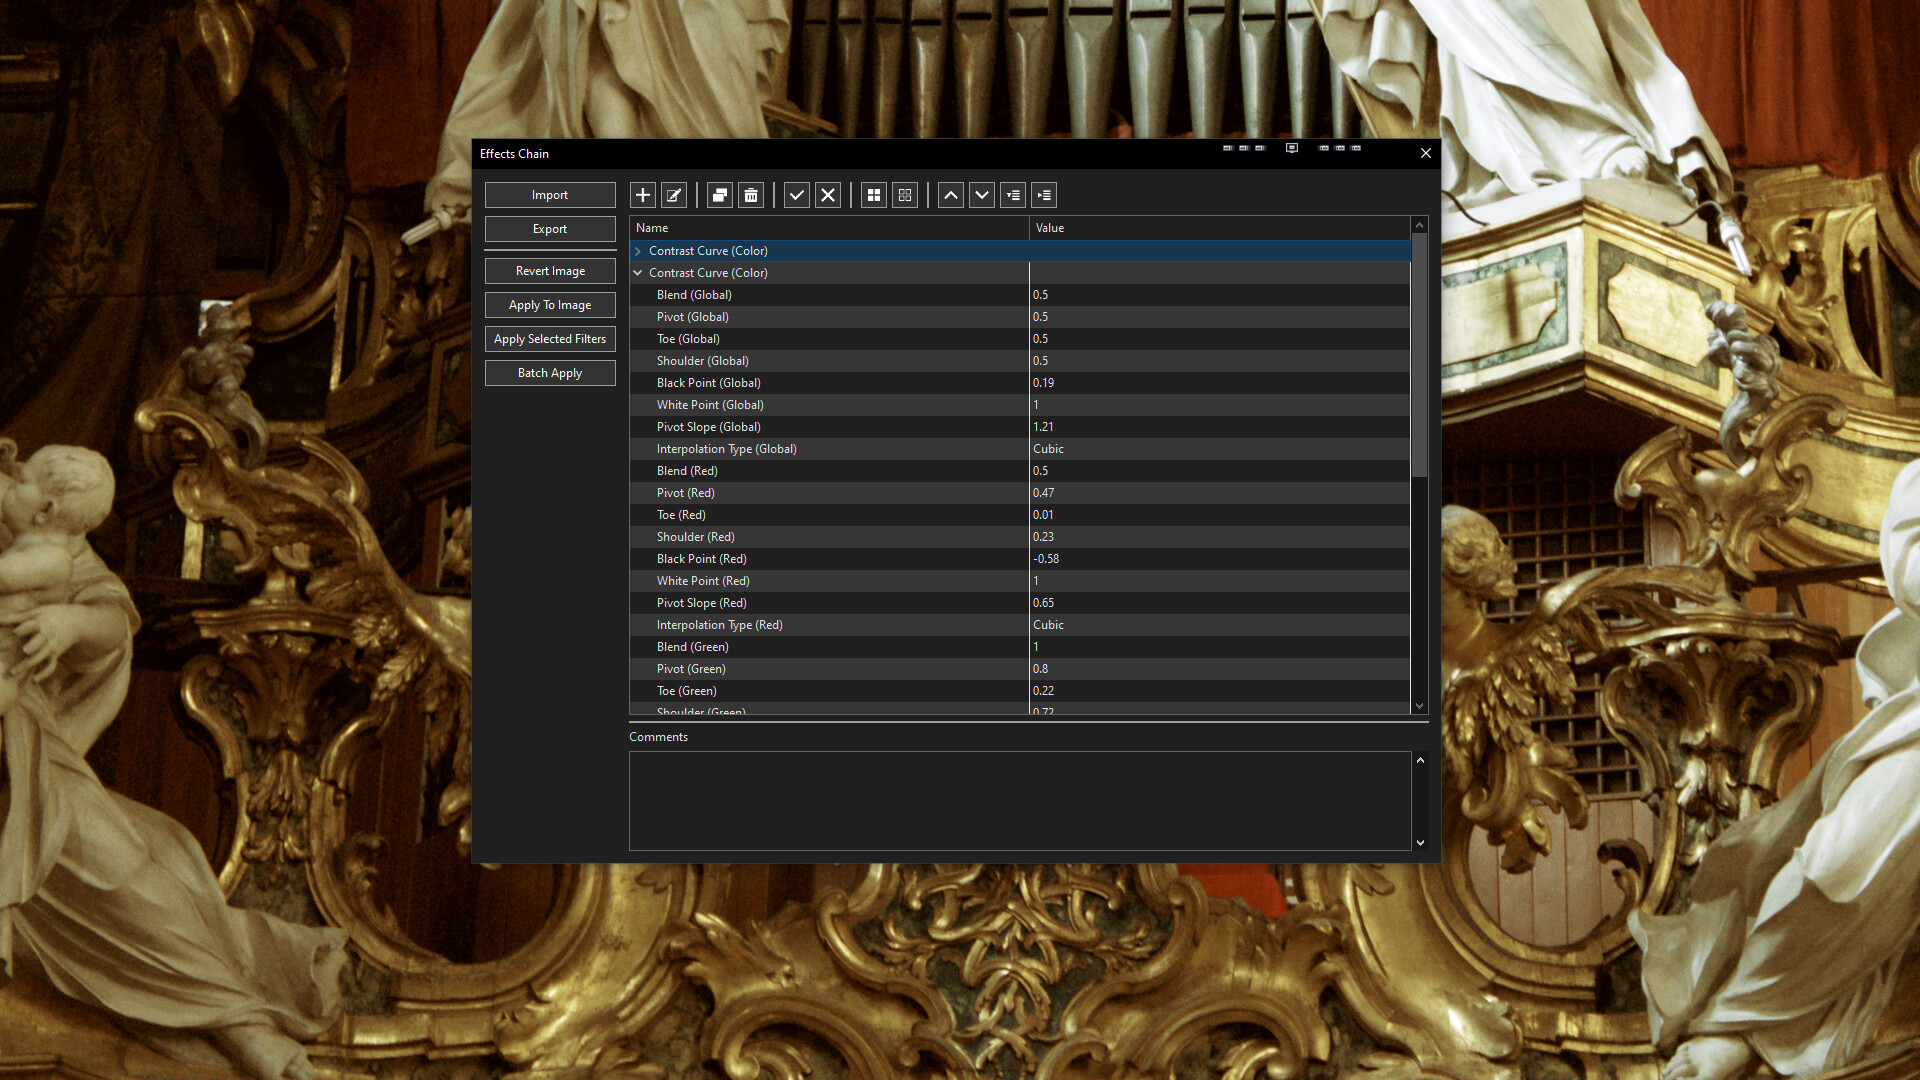Image resolution: width=1920 pixels, height=1080 pixels.
Task: Expand the collapsed Contrast Curve (Color) entry
Action: point(638,251)
